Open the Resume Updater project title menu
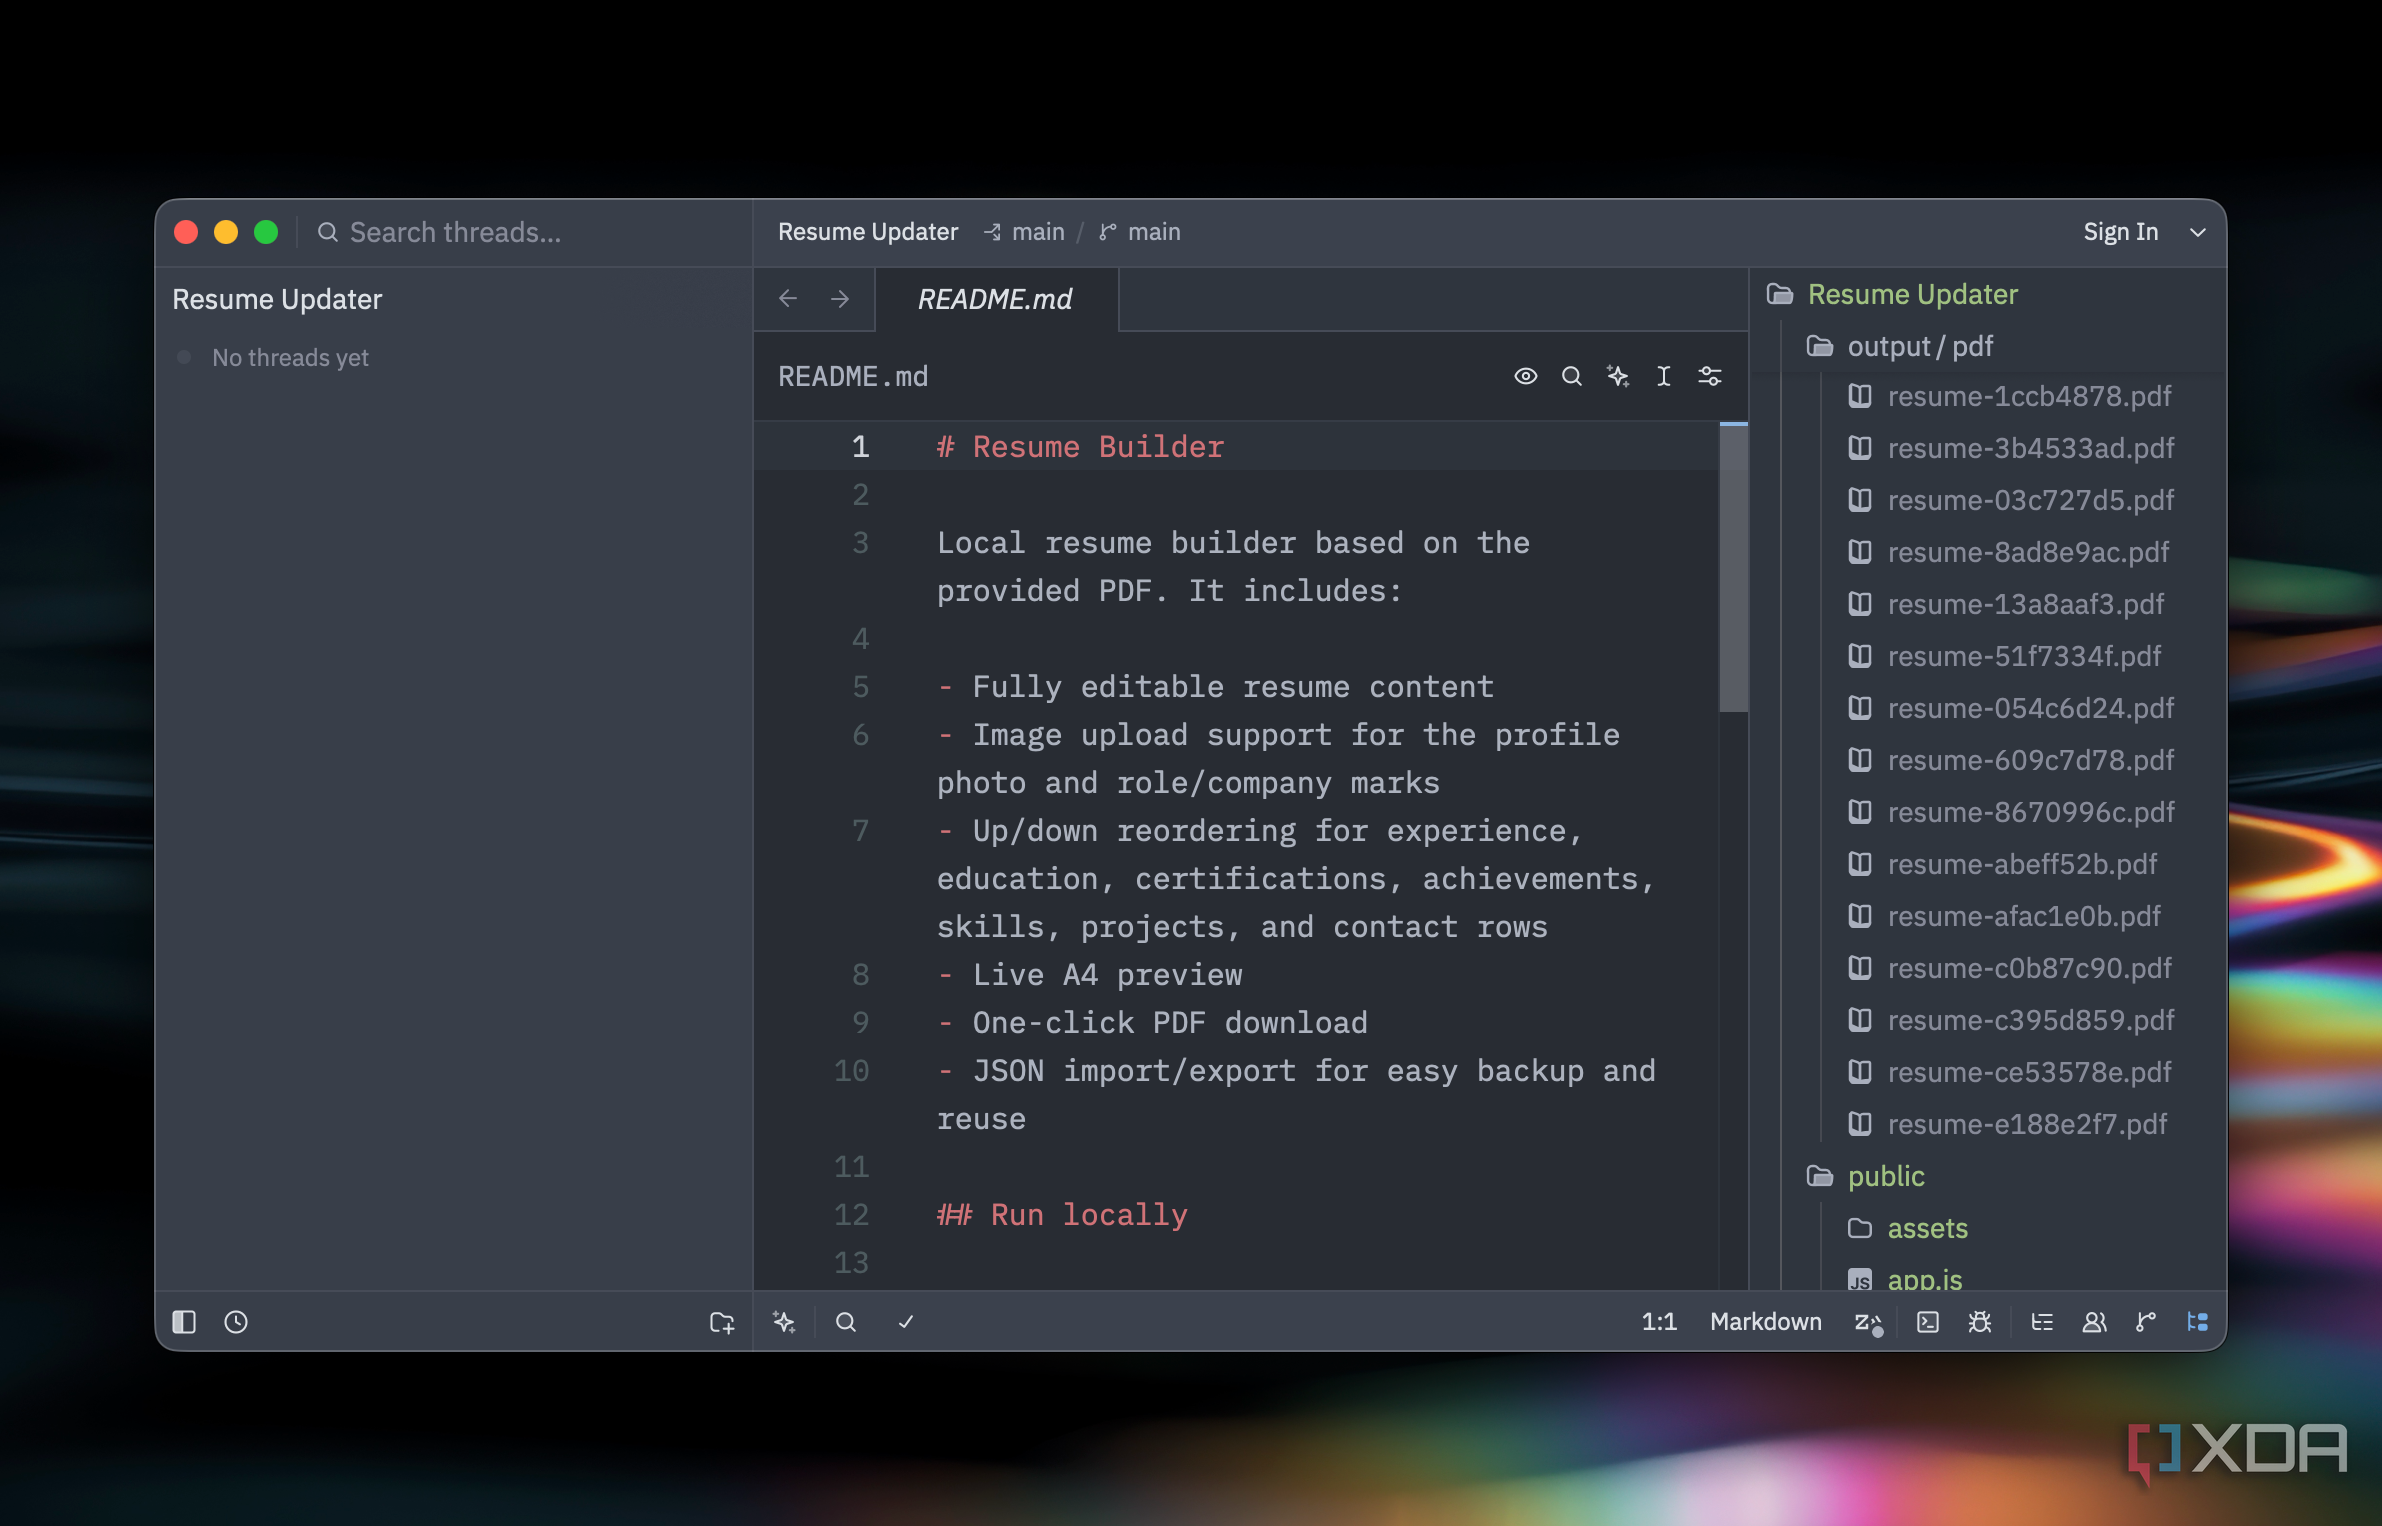Screen dimensions: 2382x1526 [x=868, y=232]
